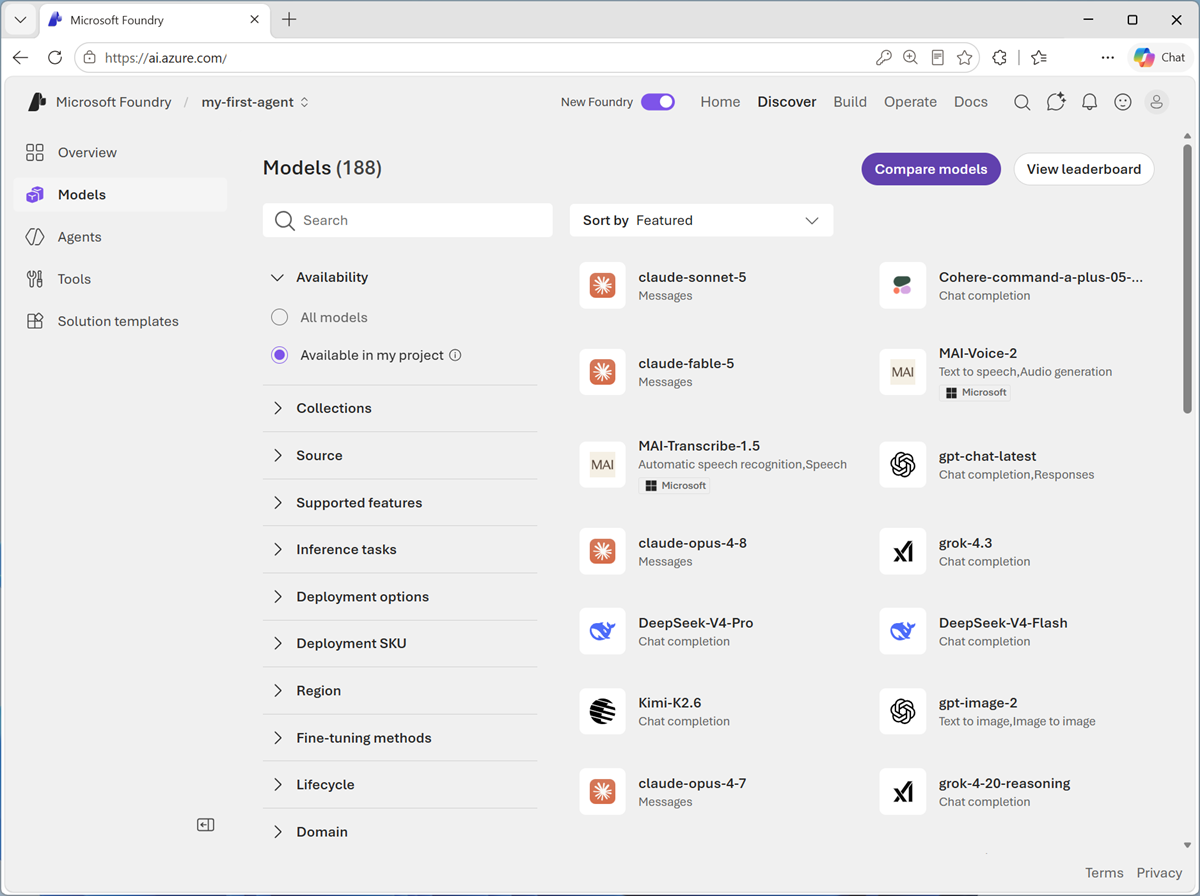Expand the Deployment SKU filter
Viewport: 1200px width, 896px height.
pos(400,643)
